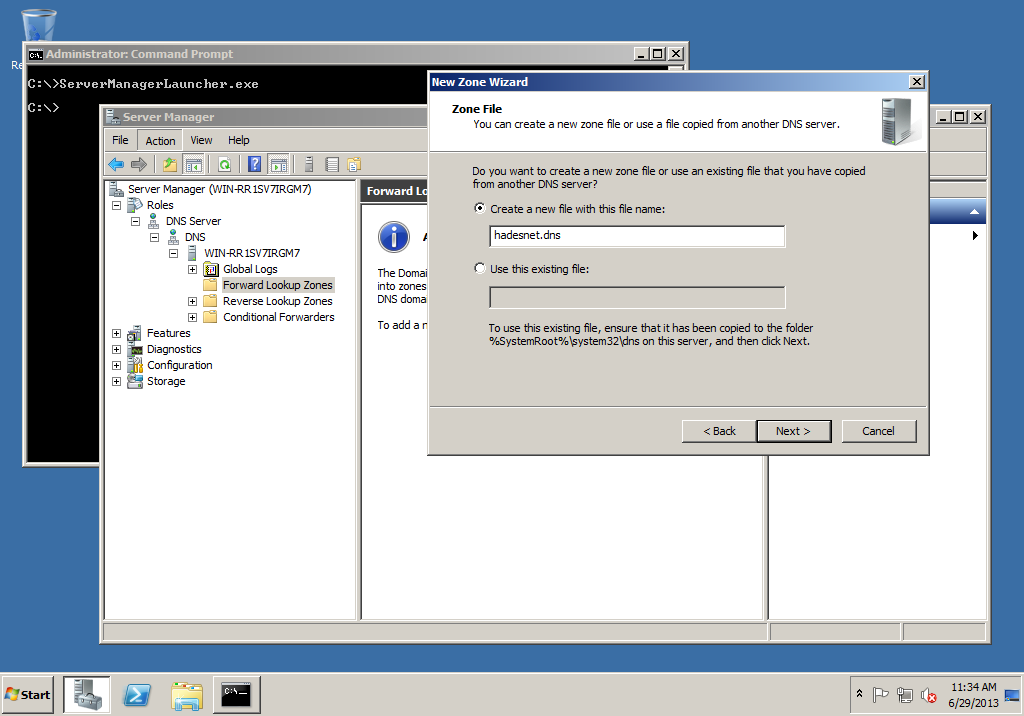Open PowerShell from the taskbar
The width and height of the screenshot is (1024, 716).
click(x=137, y=694)
